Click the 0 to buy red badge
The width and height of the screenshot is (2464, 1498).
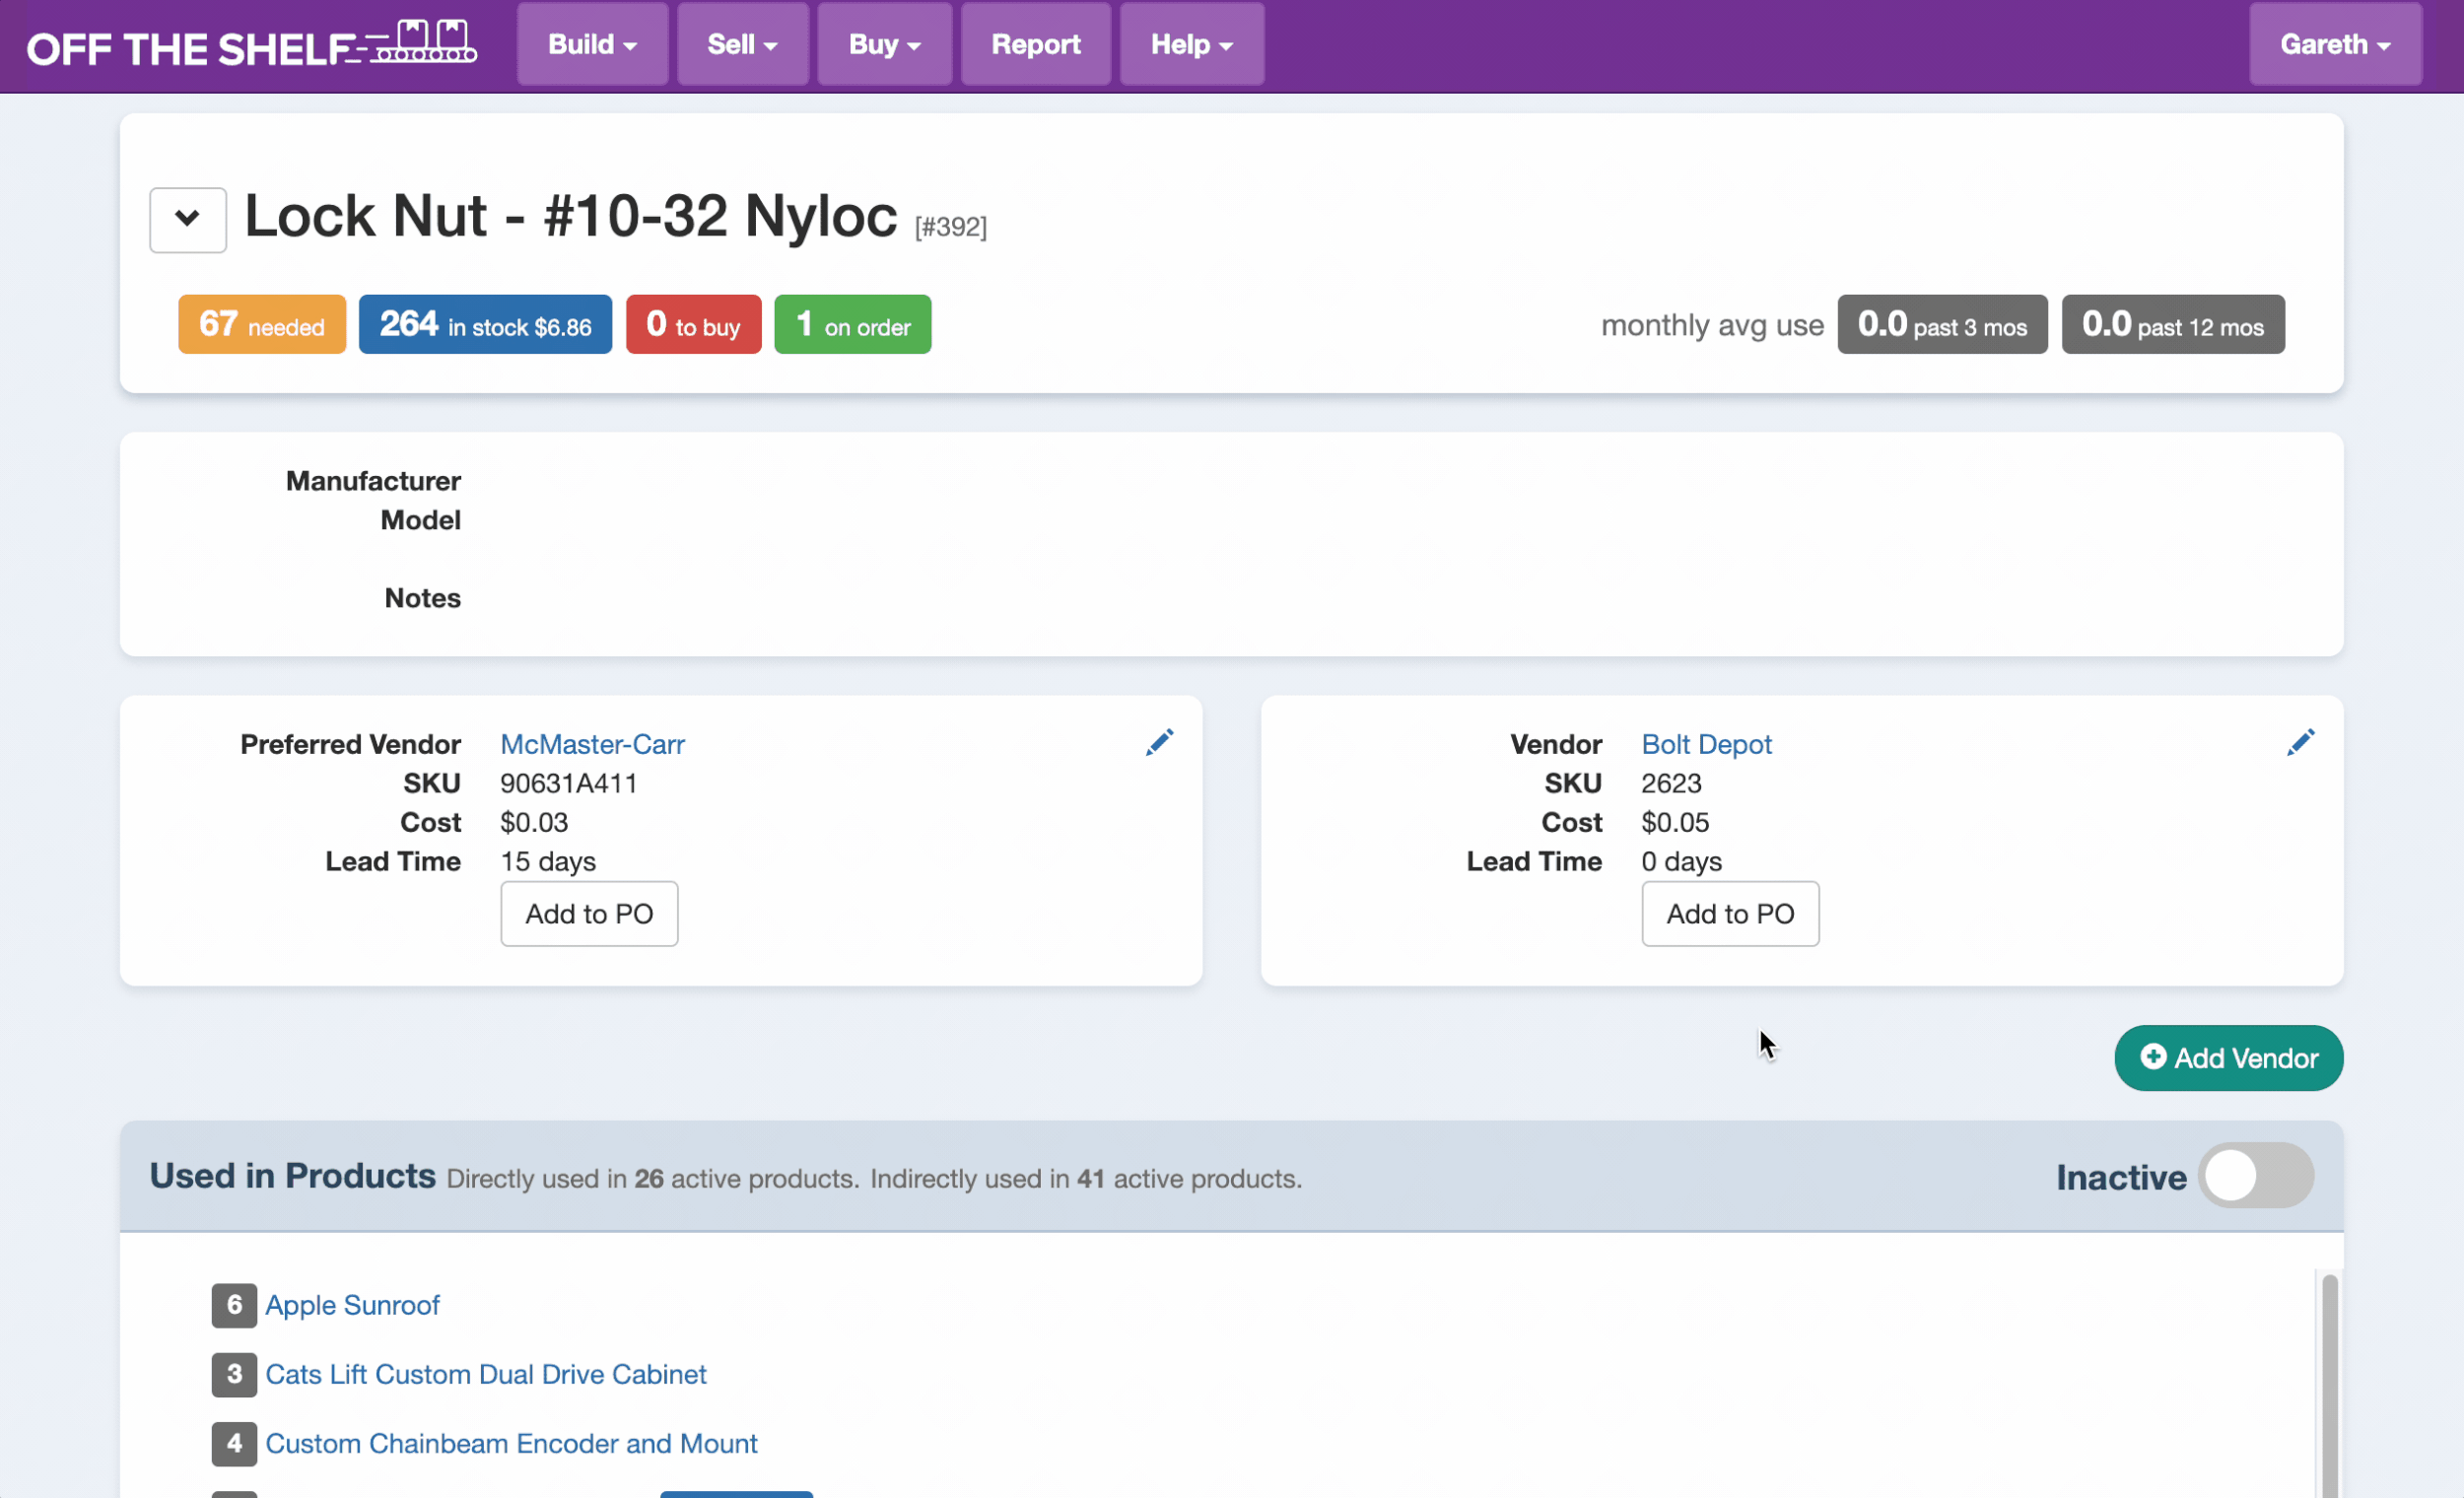coord(693,325)
